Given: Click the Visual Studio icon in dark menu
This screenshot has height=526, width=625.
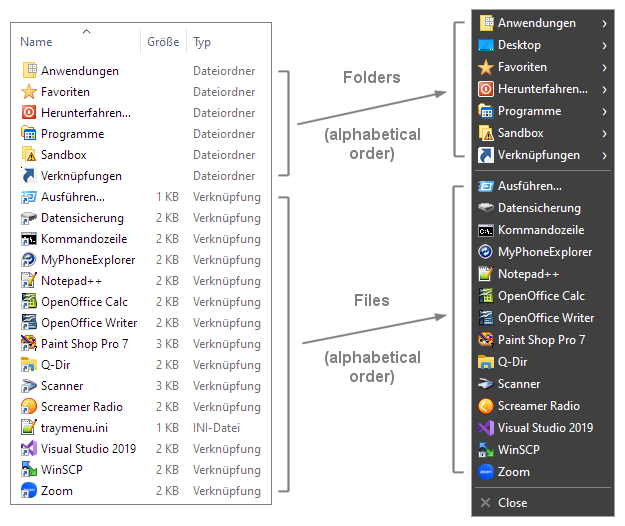Looking at the screenshot, I should tap(486, 428).
